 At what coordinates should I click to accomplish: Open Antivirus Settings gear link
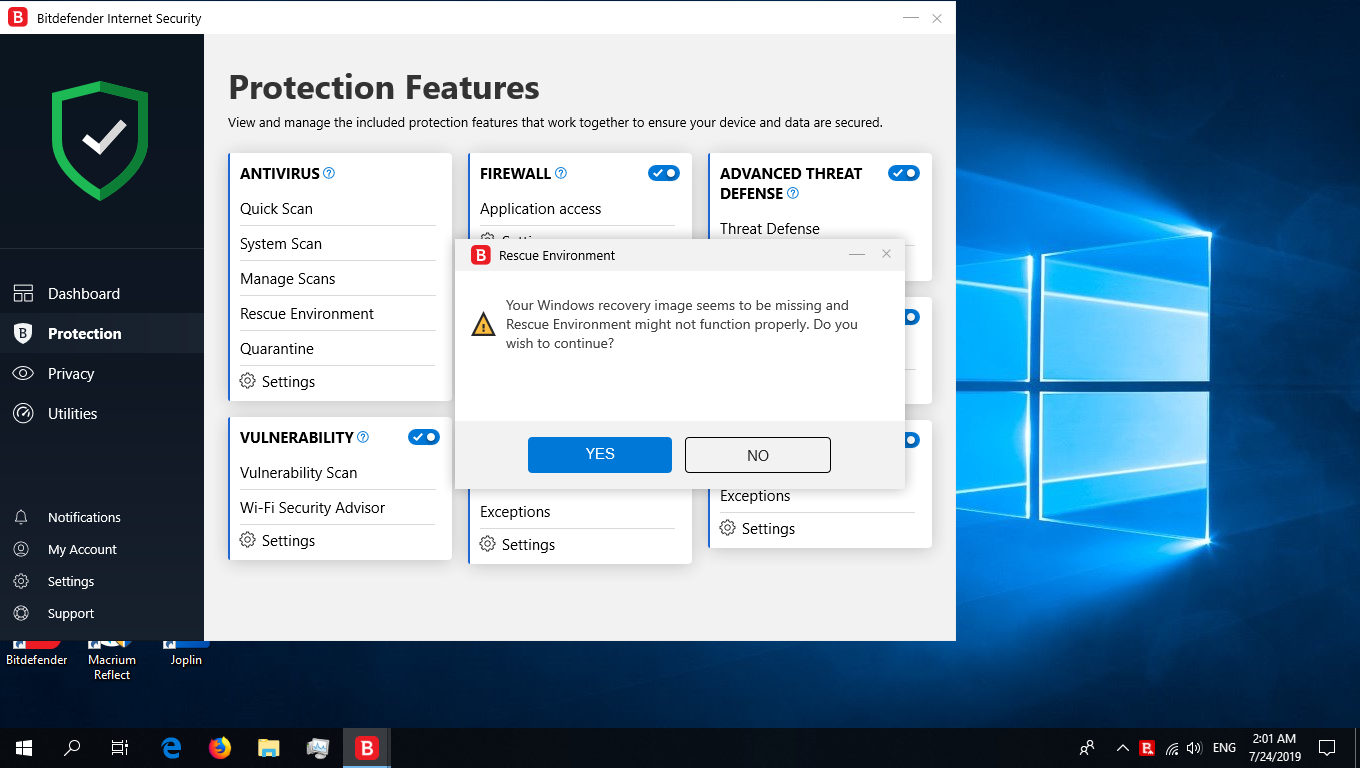(x=278, y=382)
